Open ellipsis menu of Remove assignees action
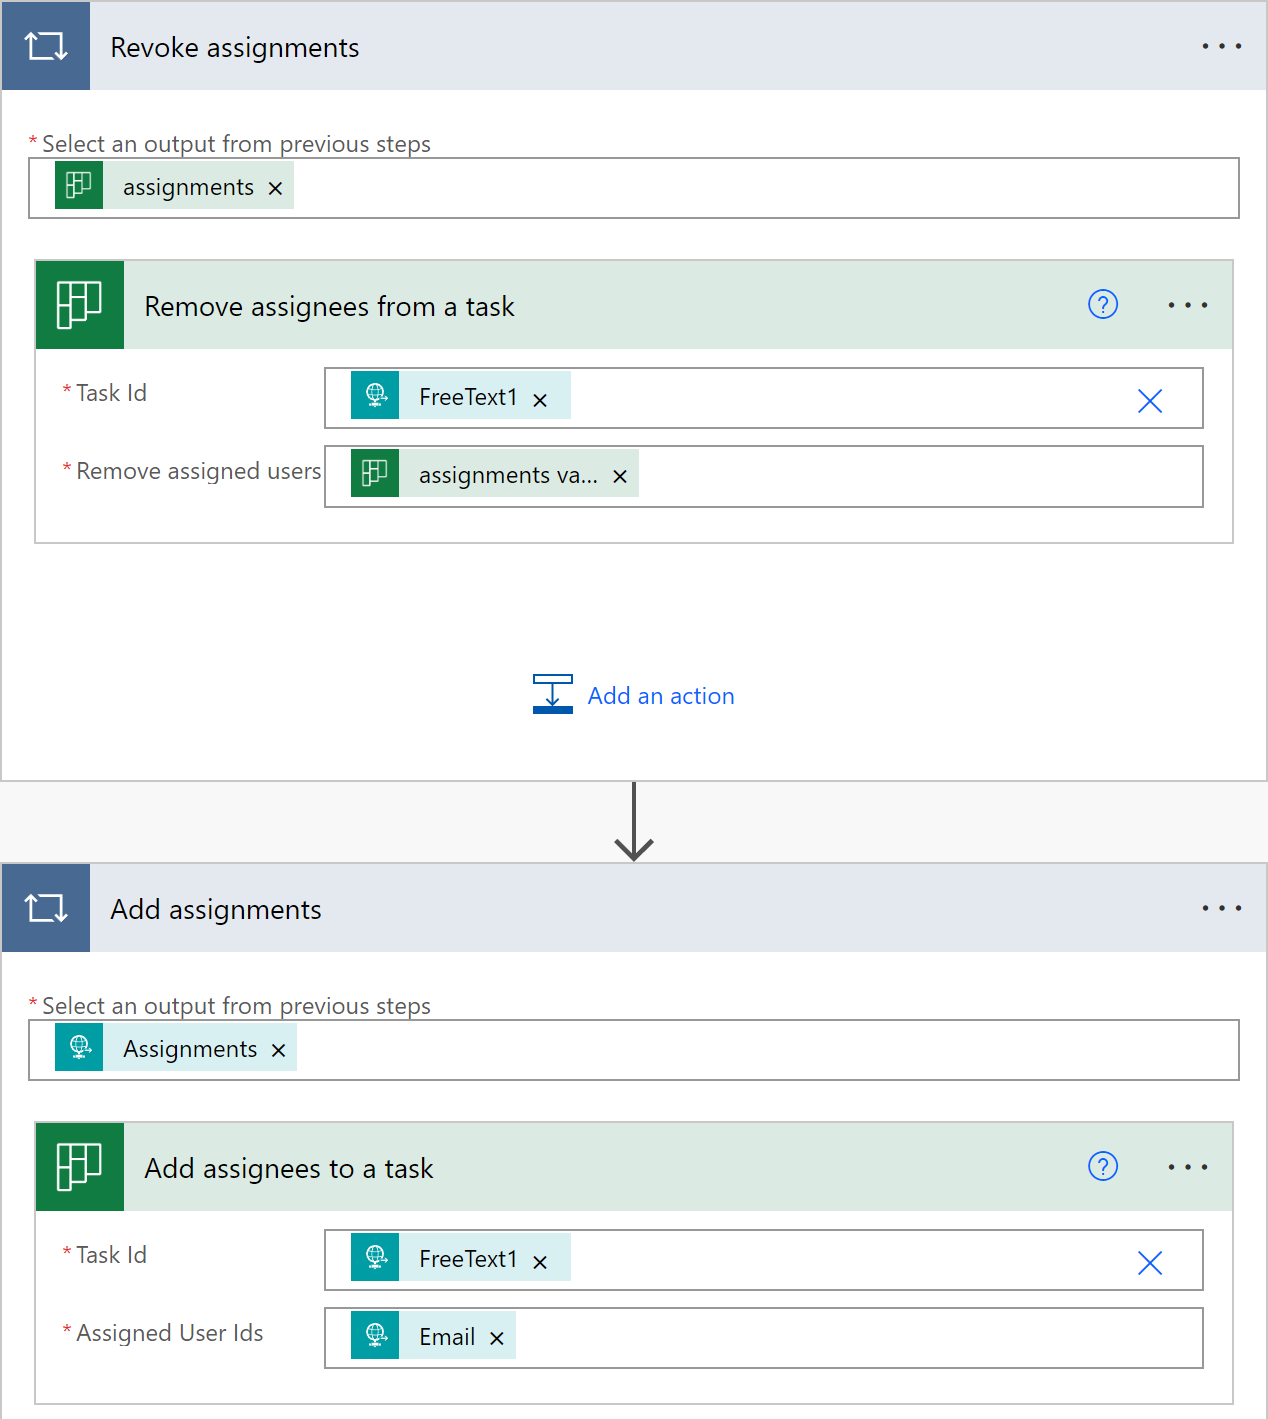Screen dimensions: 1268x1419 click(x=1187, y=305)
